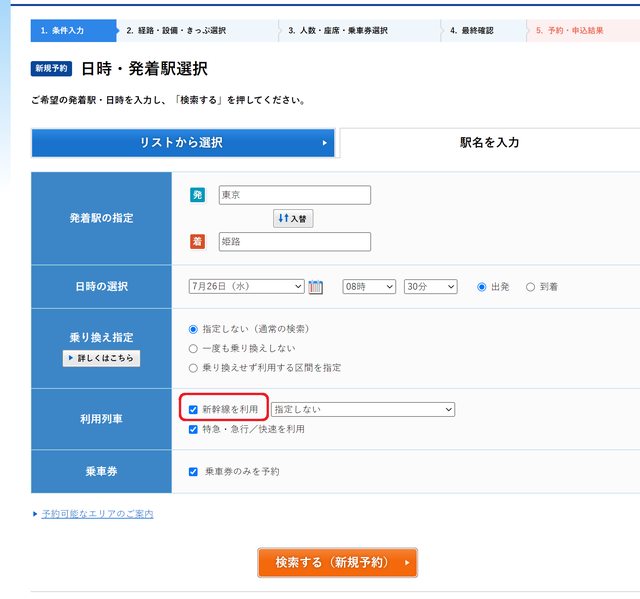This screenshot has width=640, height=599.
Task: Select the 出発 radio button
Action: [482, 287]
